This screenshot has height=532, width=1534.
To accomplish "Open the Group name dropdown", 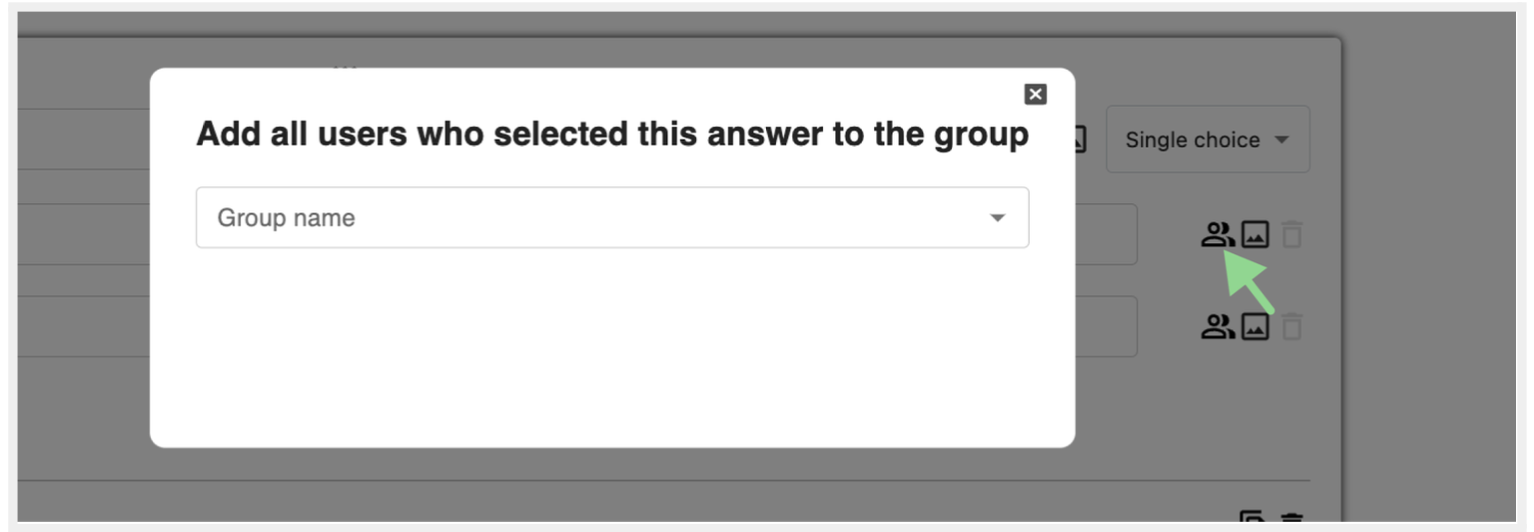I will coord(611,218).
